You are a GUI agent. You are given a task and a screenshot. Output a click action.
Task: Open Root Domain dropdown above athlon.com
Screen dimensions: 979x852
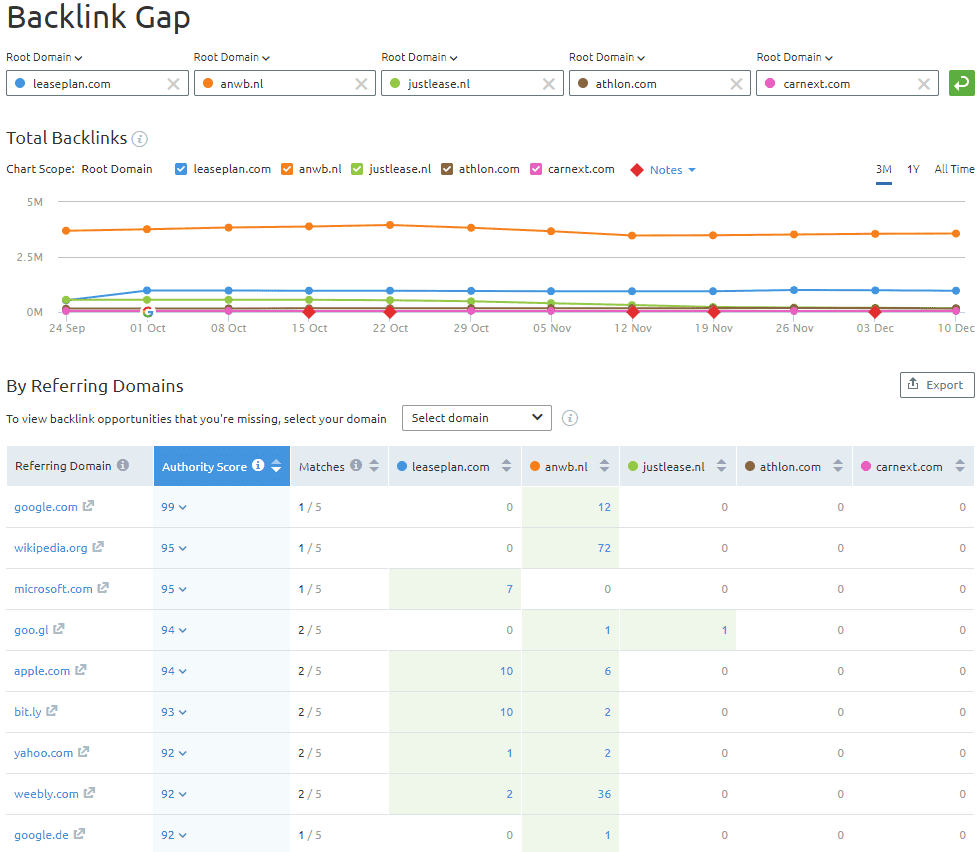(x=607, y=57)
